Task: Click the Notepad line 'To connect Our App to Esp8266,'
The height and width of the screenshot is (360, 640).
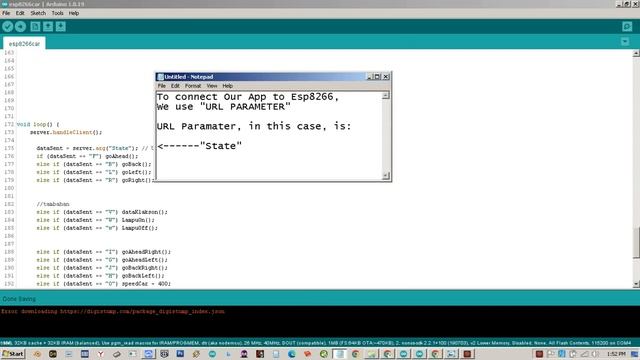Action: tap(248, 97)
